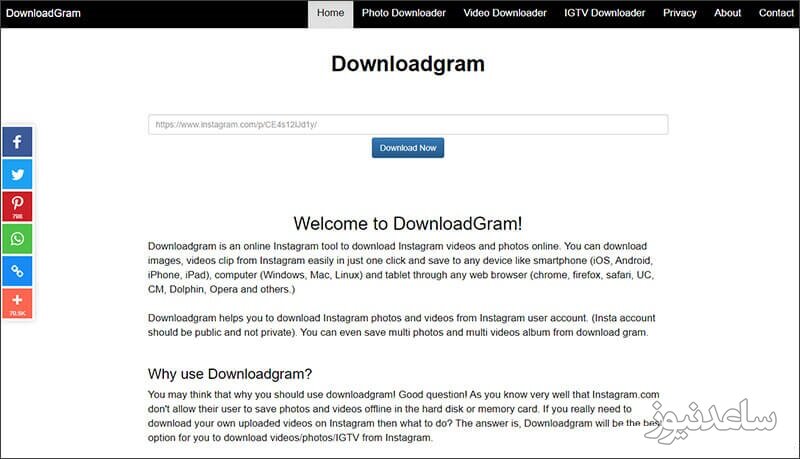Viewport: 800px width, 459px height.
Task: Click the paragraph starting 'You may think'
Action: [x=404, y=416]
